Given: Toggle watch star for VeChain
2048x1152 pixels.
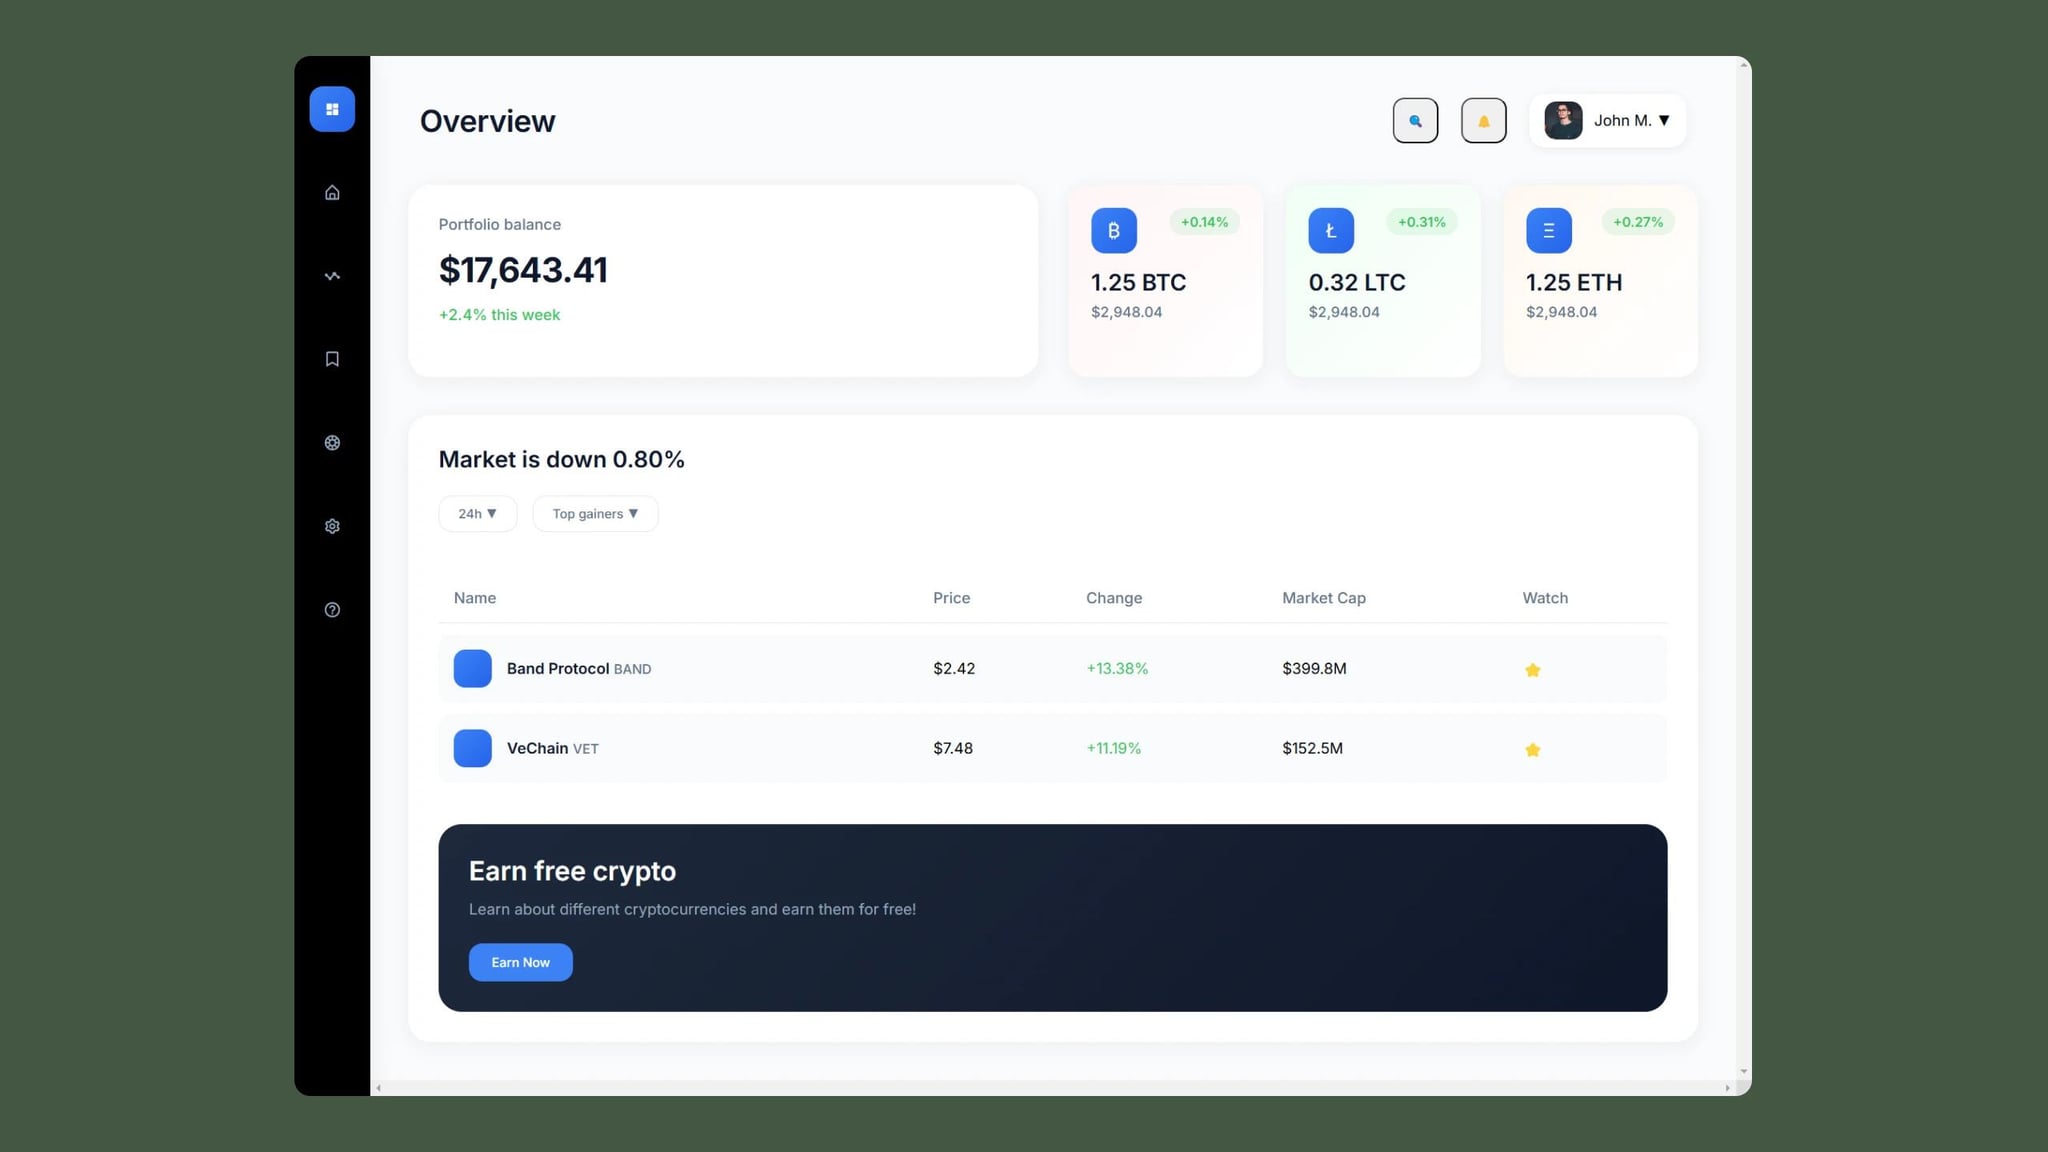Looking at the screenshot, I should [x=1532, y=748].
